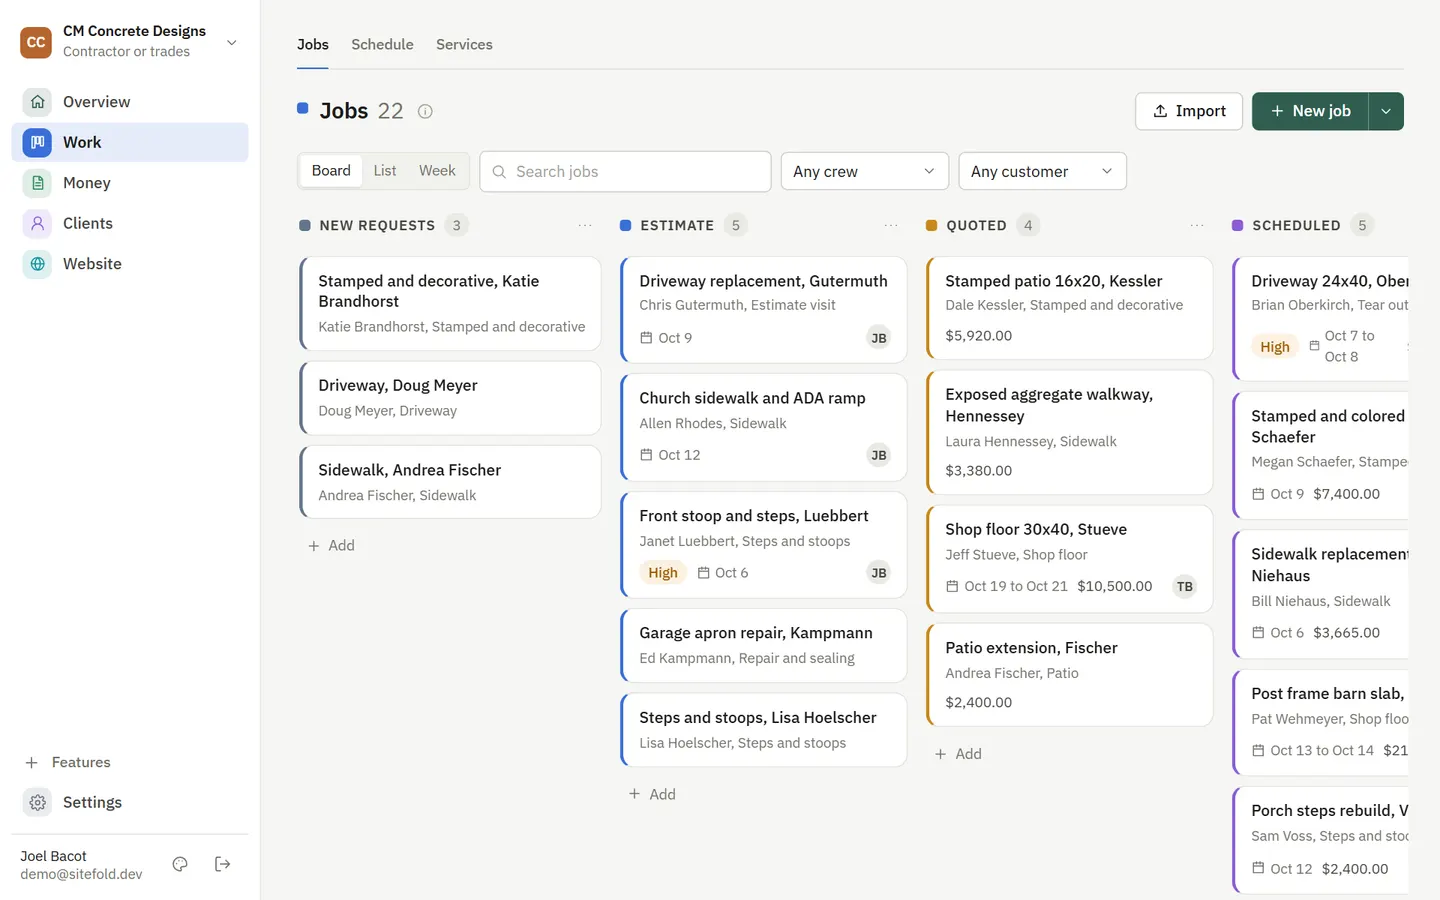Click High priority tag on Front stoop card
This screenshot has height=900, width=1440.
pos(663,573)
